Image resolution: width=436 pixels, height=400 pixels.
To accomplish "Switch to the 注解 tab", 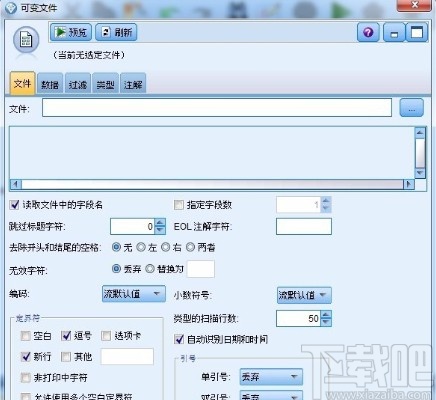I will coord(133,84).
